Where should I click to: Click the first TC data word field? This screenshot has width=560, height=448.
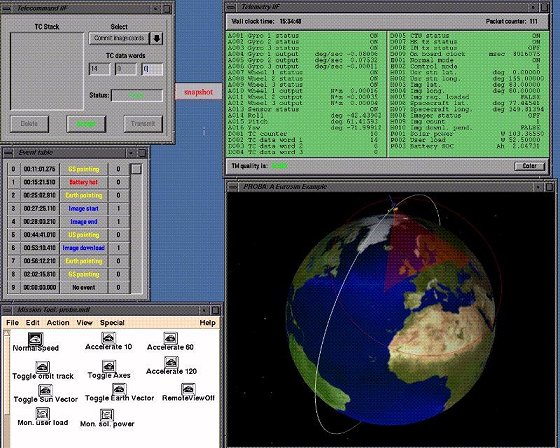pyautogui.click(x=99, y=69)
